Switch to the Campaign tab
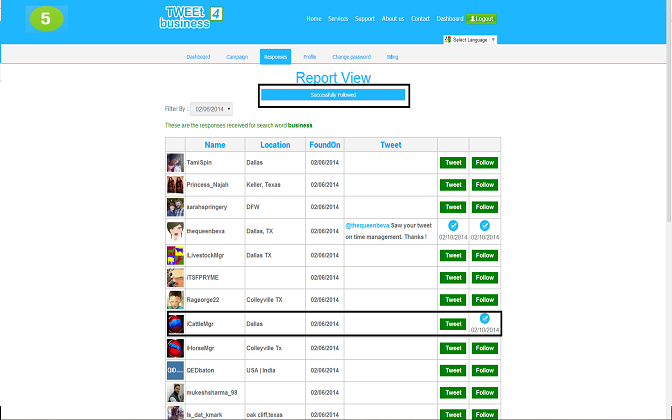672x420 pixels. pos(237,57)
